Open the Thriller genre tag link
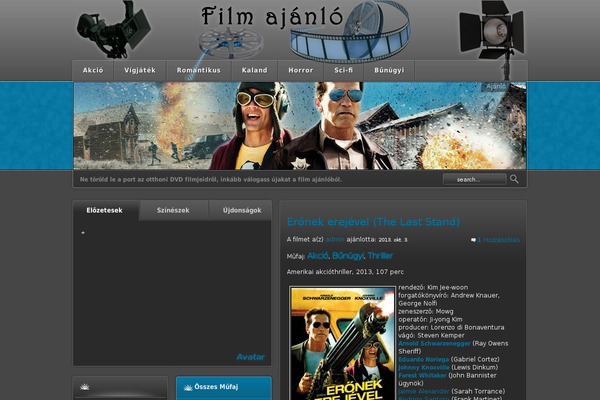Image resolution: width=600 pixels, height=400 pixels. click(x=380, y=256)
